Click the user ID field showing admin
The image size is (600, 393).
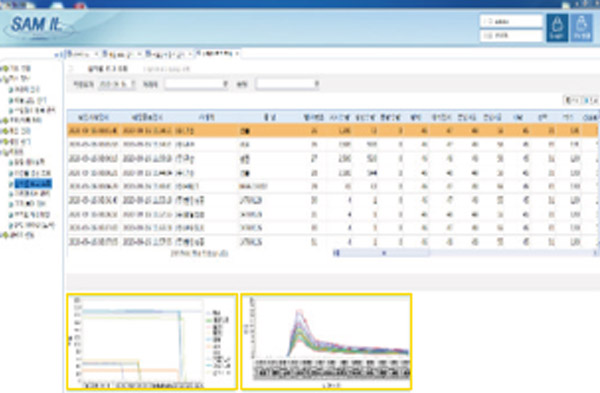511,21
